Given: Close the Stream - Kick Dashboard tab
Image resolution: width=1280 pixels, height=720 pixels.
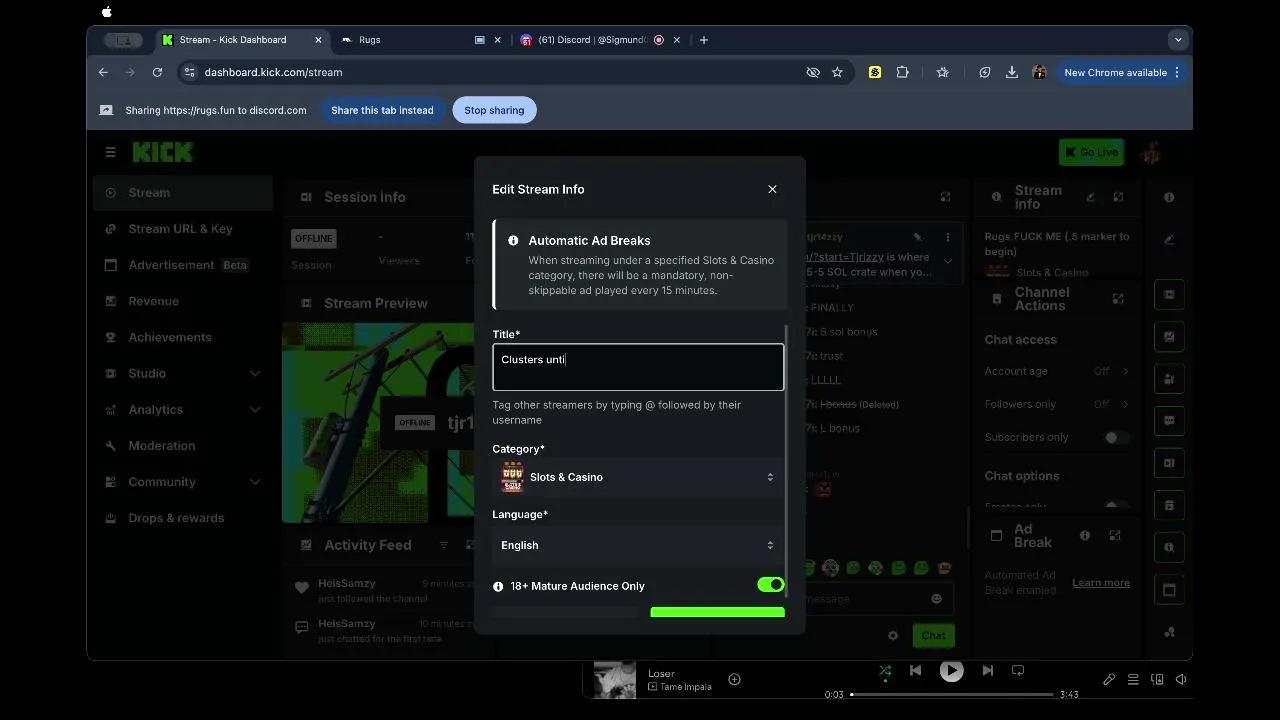Looking at the screenshot, I should (319, 40).
